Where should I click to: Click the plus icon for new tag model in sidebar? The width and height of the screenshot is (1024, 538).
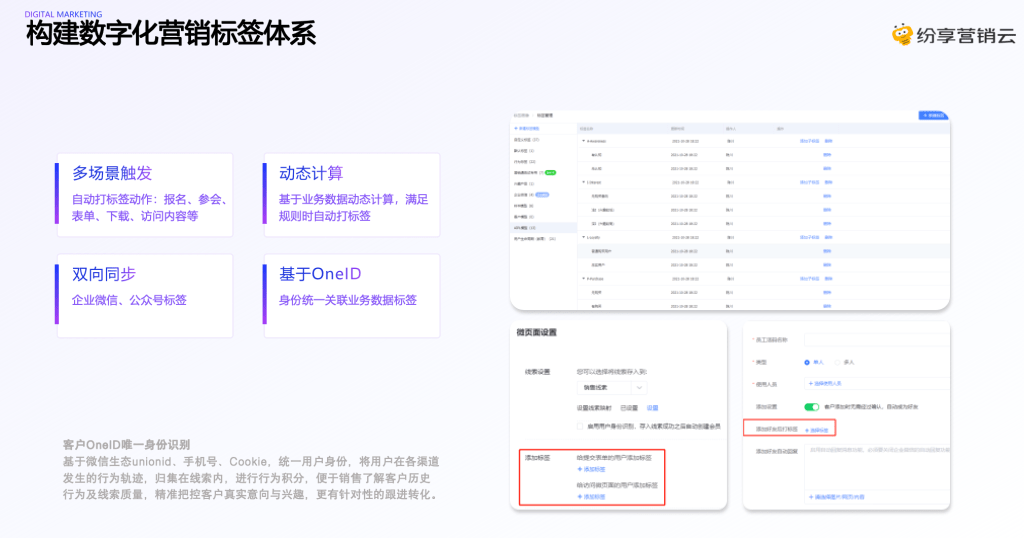[x=516, y=129]
